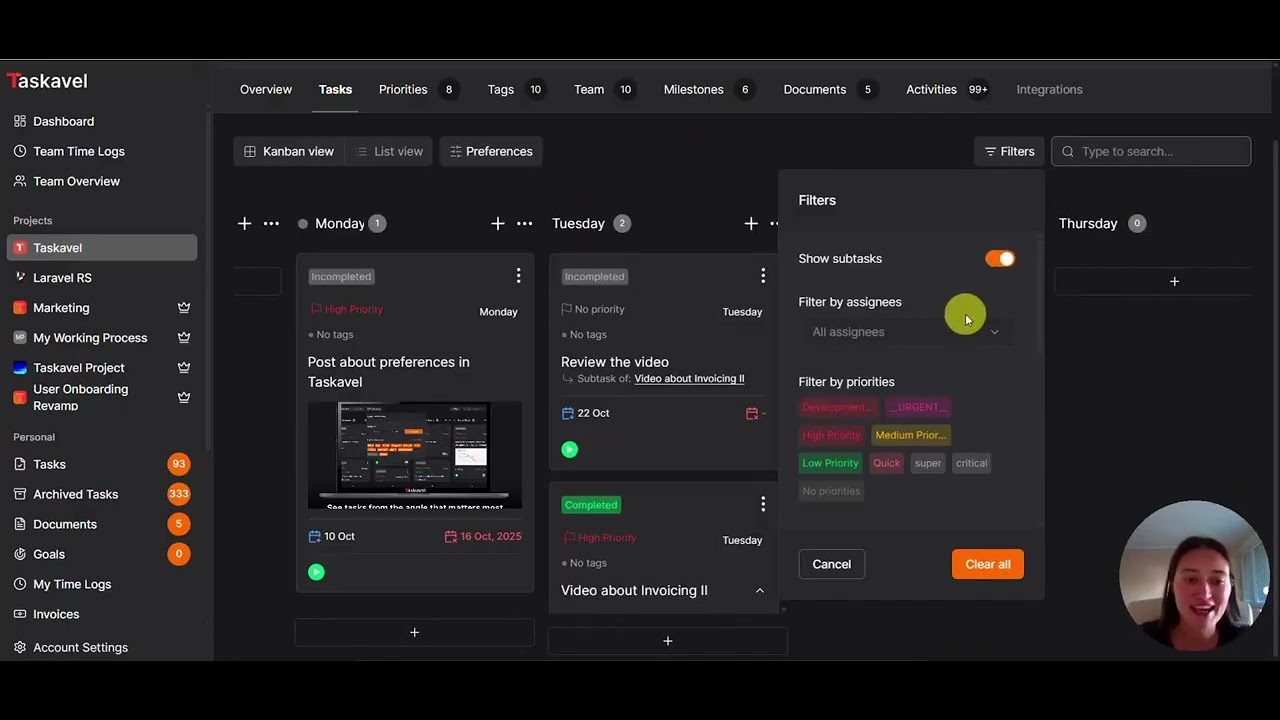Open column options beside Monday header
This screenshot has height=720, width=1280.
click(524, 223)
